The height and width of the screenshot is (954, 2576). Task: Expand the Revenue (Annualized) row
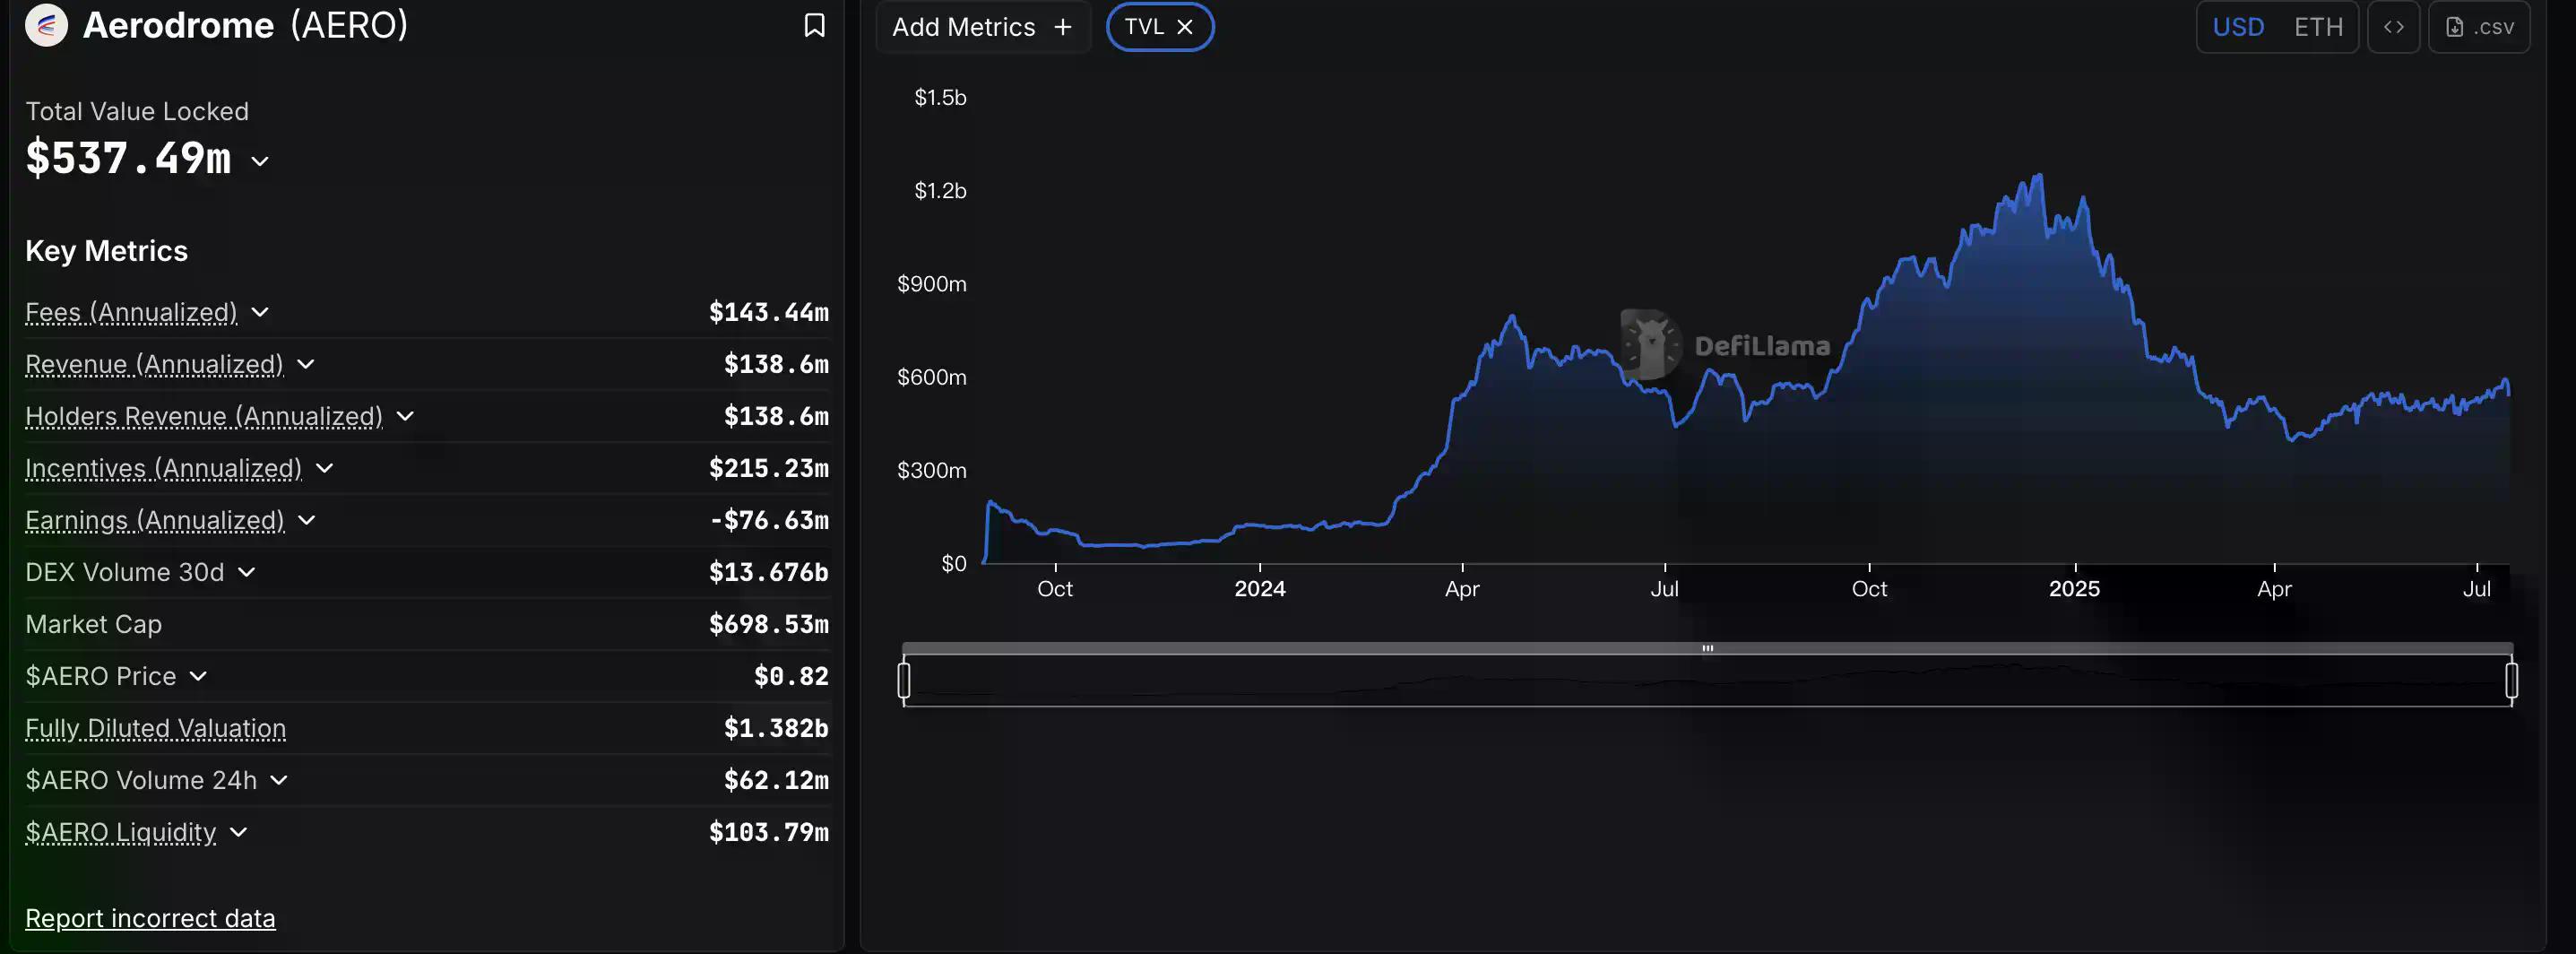(306, 364)
